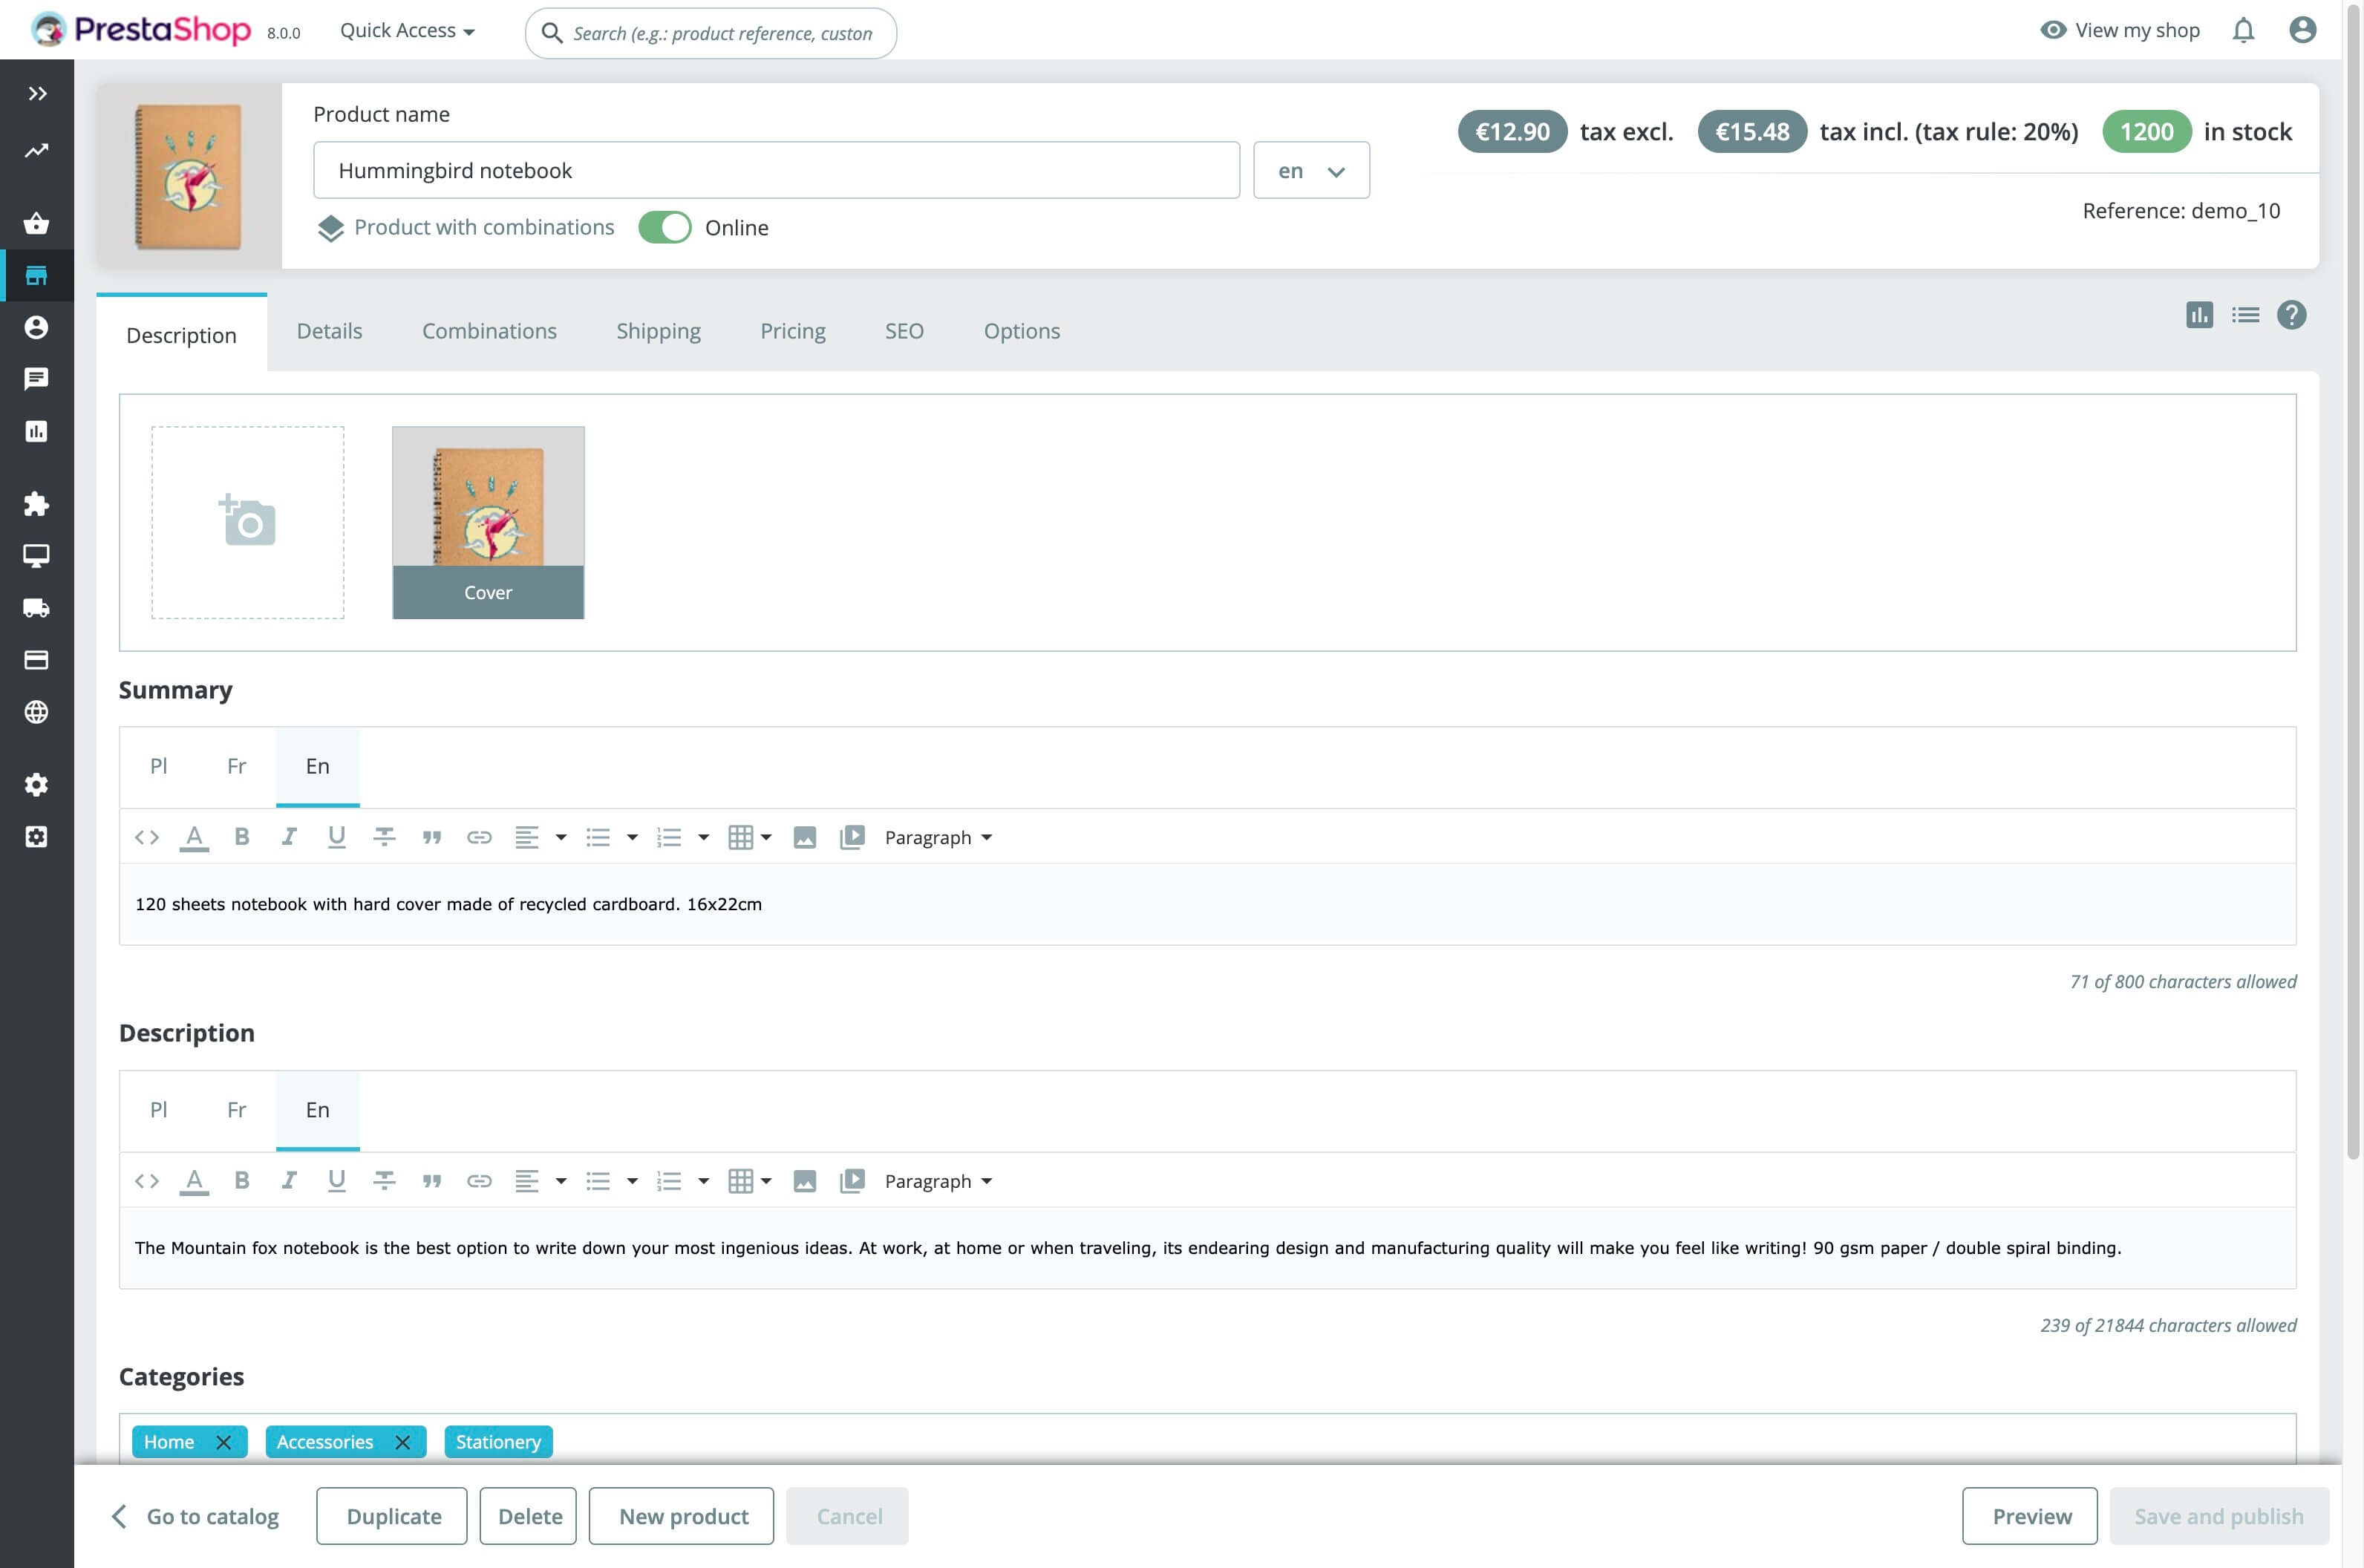This screenshot has height=1568, width=2364.
Task: Open the Dashboard trending icon in sidebar
Action: coord(37,151)
